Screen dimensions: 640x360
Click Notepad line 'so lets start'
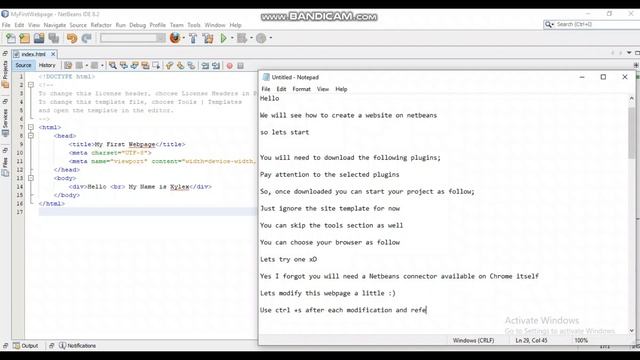point(284,132)
